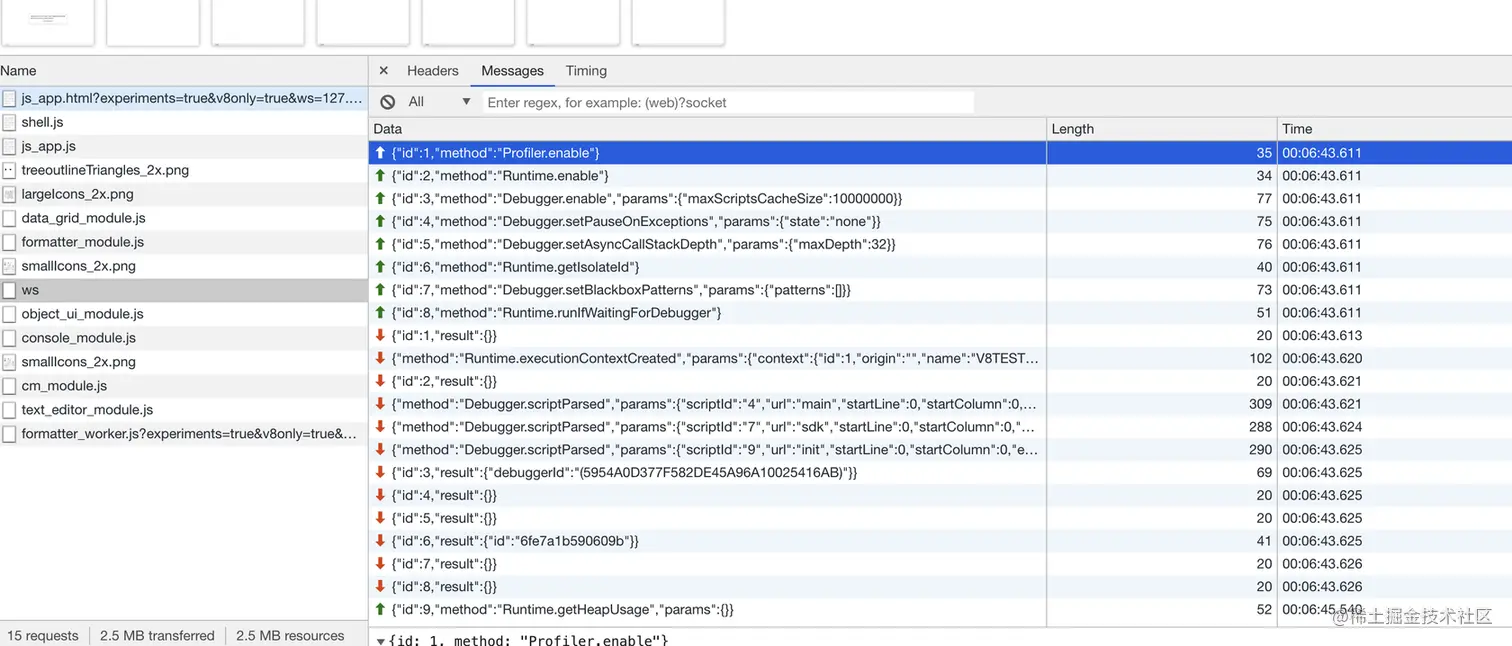This screenshot has width=1512, height=646.
Task: Switch to the Headers tab
Action: [432, 71]
